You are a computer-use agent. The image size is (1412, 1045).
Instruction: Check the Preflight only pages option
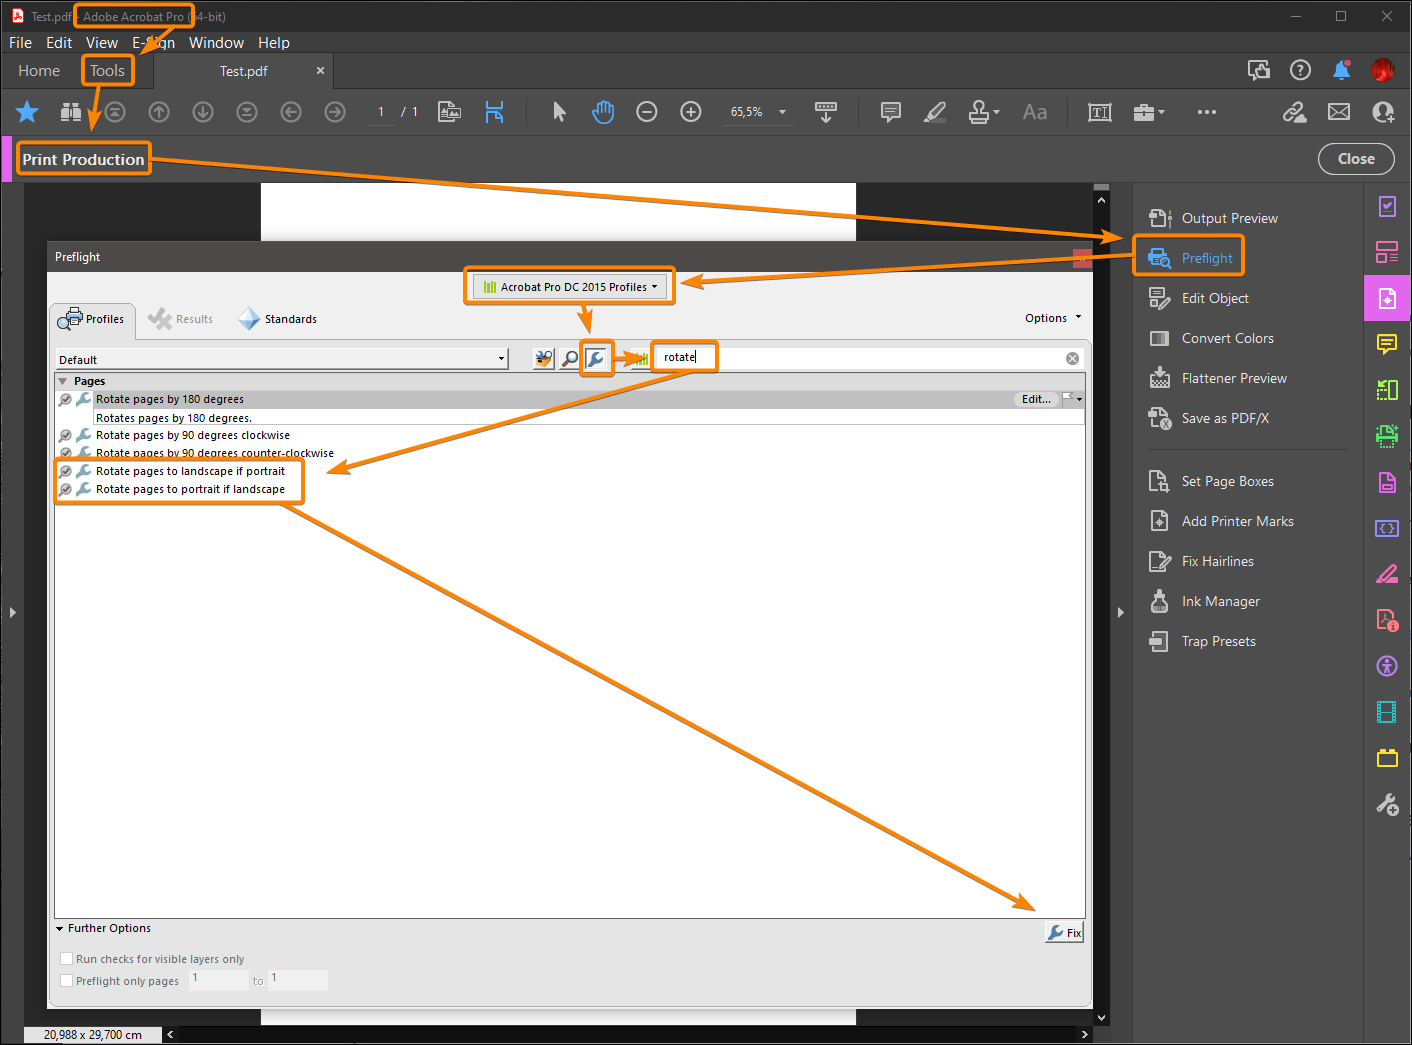click(x=66, y=980)
